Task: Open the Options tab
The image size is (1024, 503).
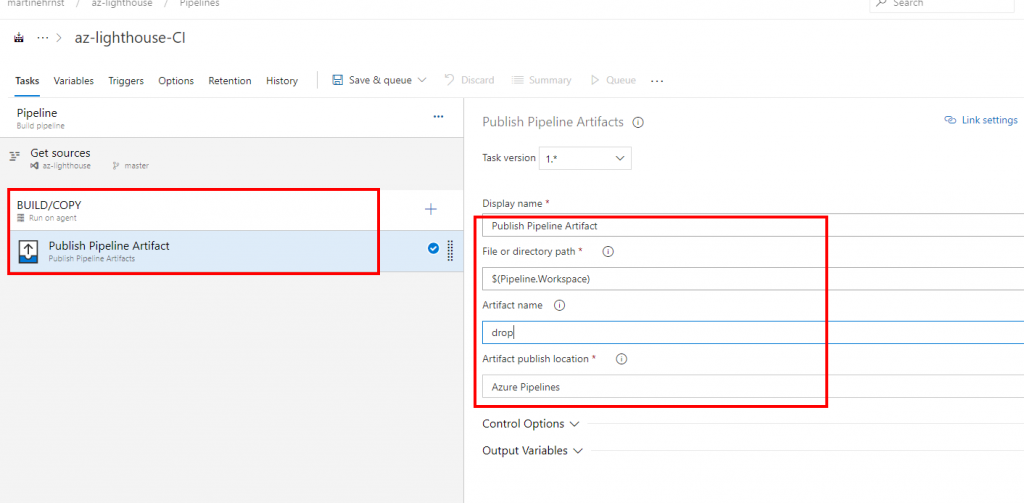Action: point(176,81)
